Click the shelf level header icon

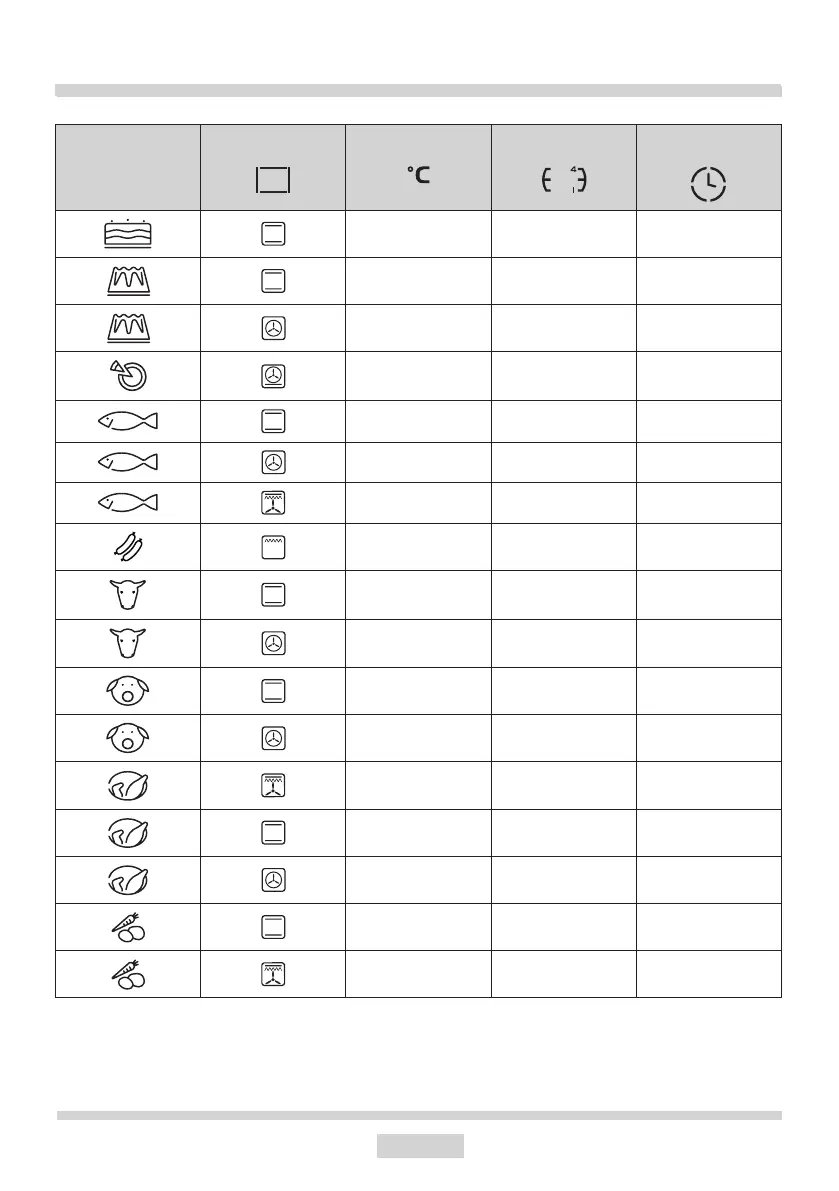(563, 180)
